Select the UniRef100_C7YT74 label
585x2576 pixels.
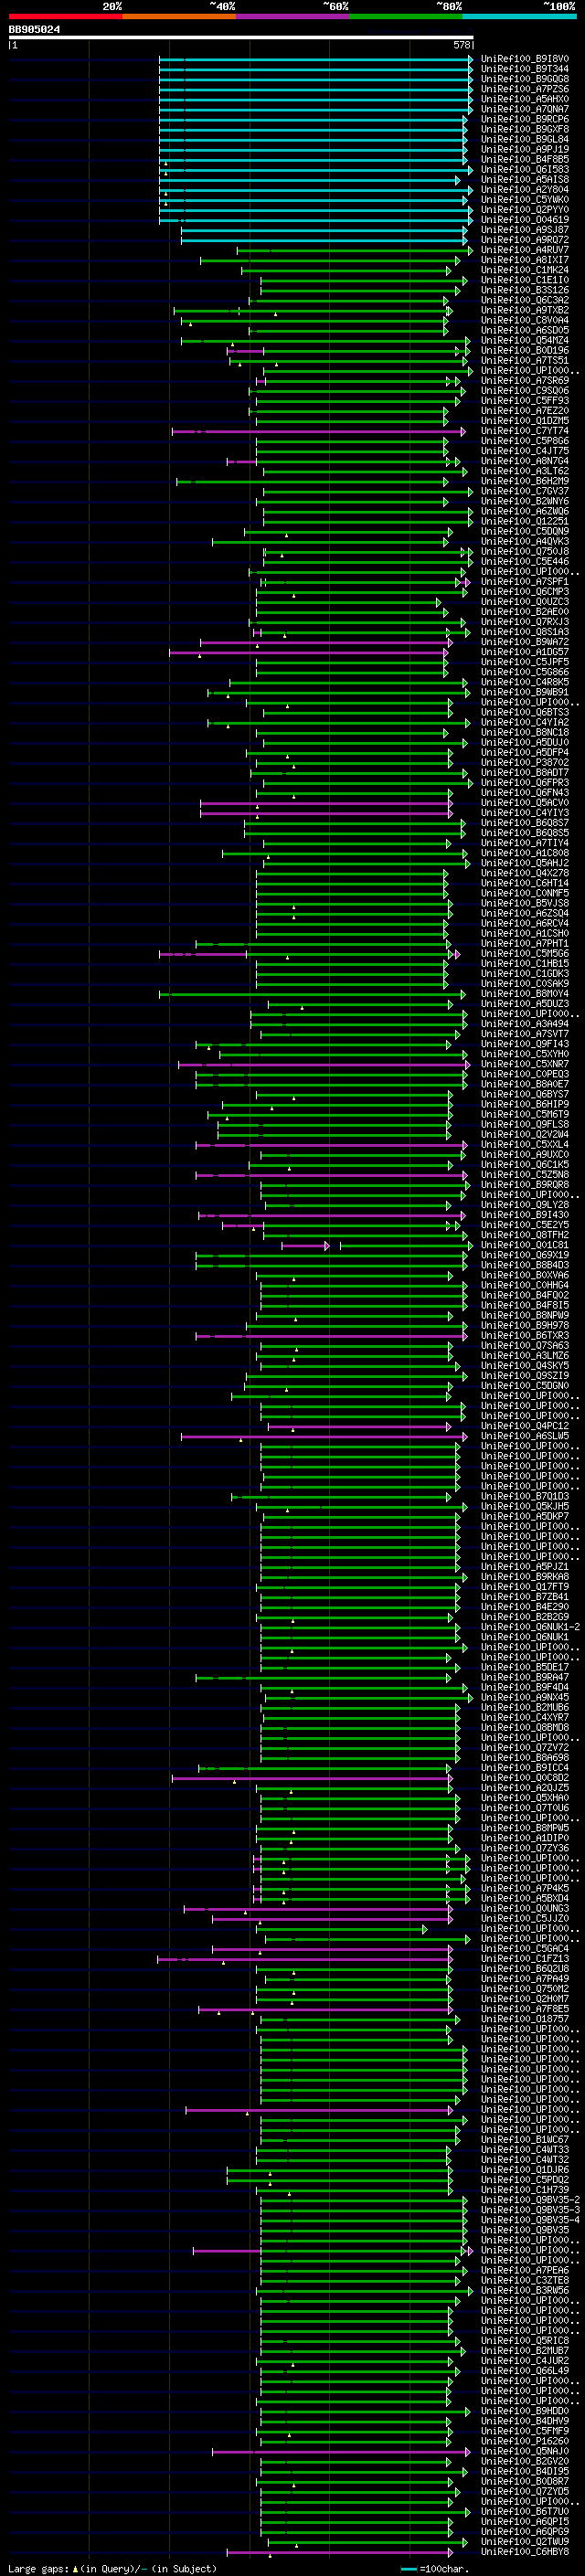tap(525, 431)
